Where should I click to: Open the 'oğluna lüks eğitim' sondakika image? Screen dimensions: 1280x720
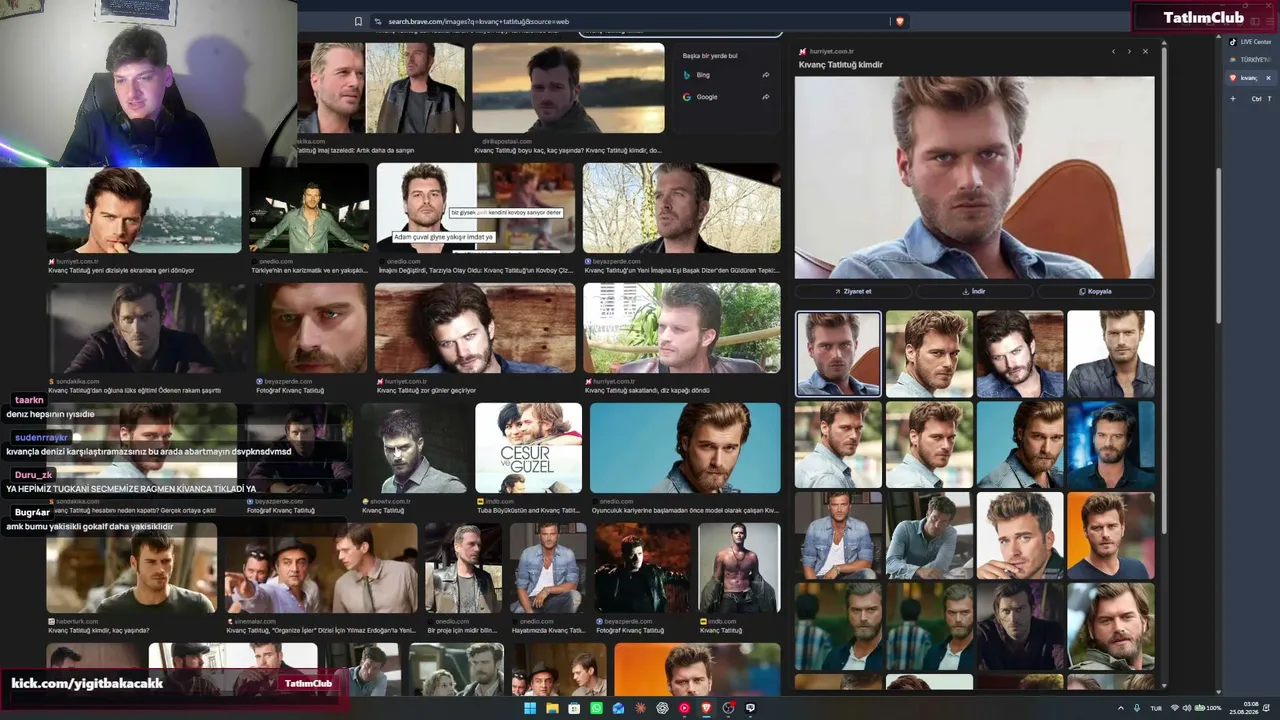(x=146, y=328)
